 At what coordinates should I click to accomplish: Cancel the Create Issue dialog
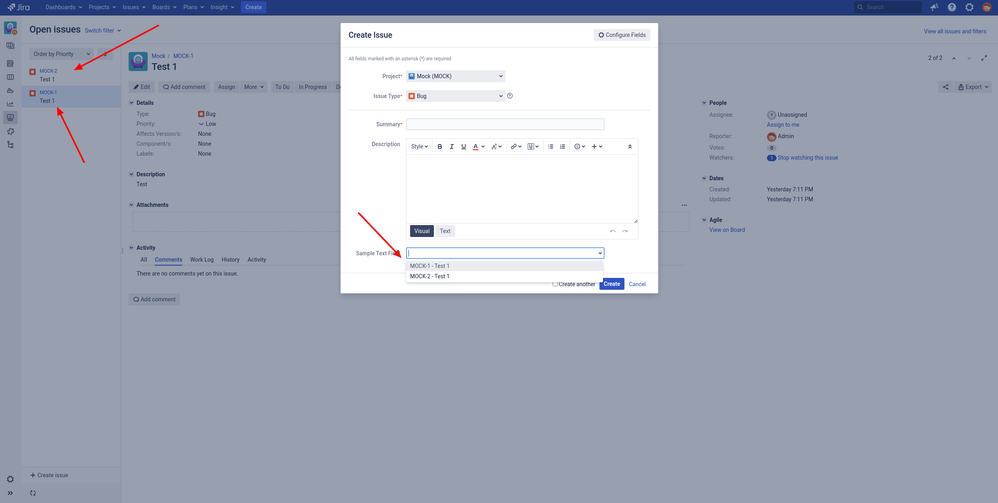click(x=637, y=284)
